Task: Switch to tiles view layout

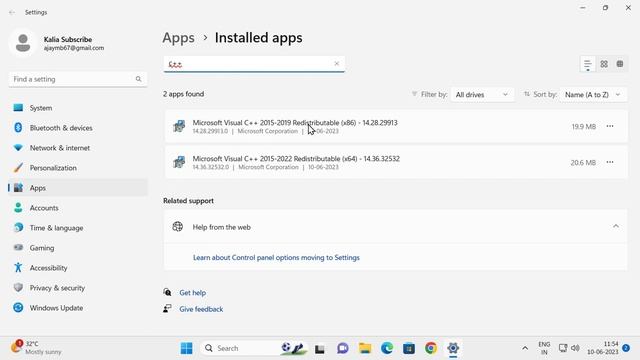Action: click(x=620, y=64)
